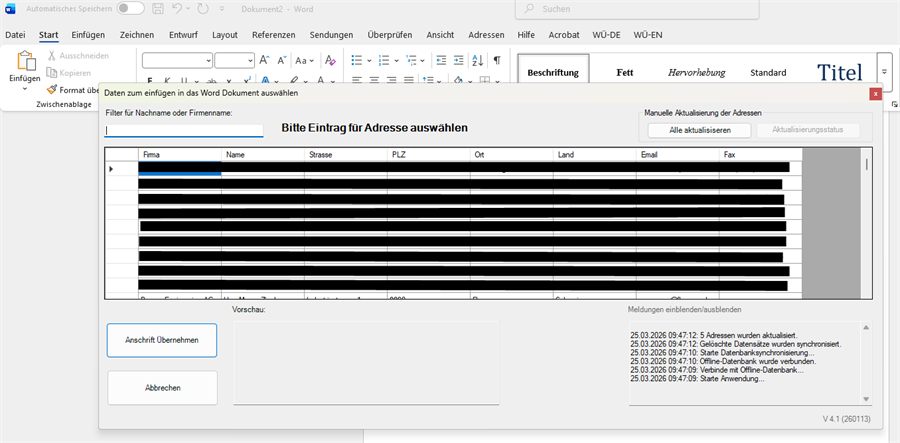Image resolution: width=900 pixels, height=443 pixels.
Task: Expand the bullet list style arrow
Action: [x=369, y=60]
